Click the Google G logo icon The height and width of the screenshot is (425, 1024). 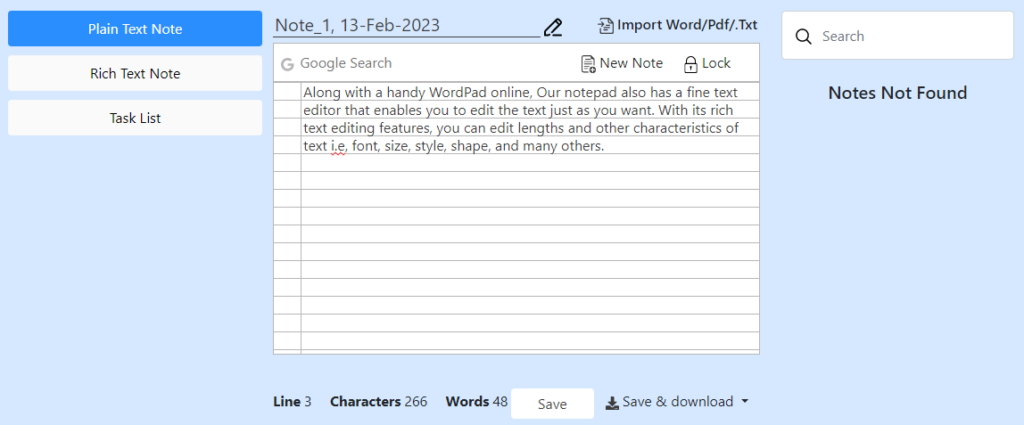[x=287, y=64]
